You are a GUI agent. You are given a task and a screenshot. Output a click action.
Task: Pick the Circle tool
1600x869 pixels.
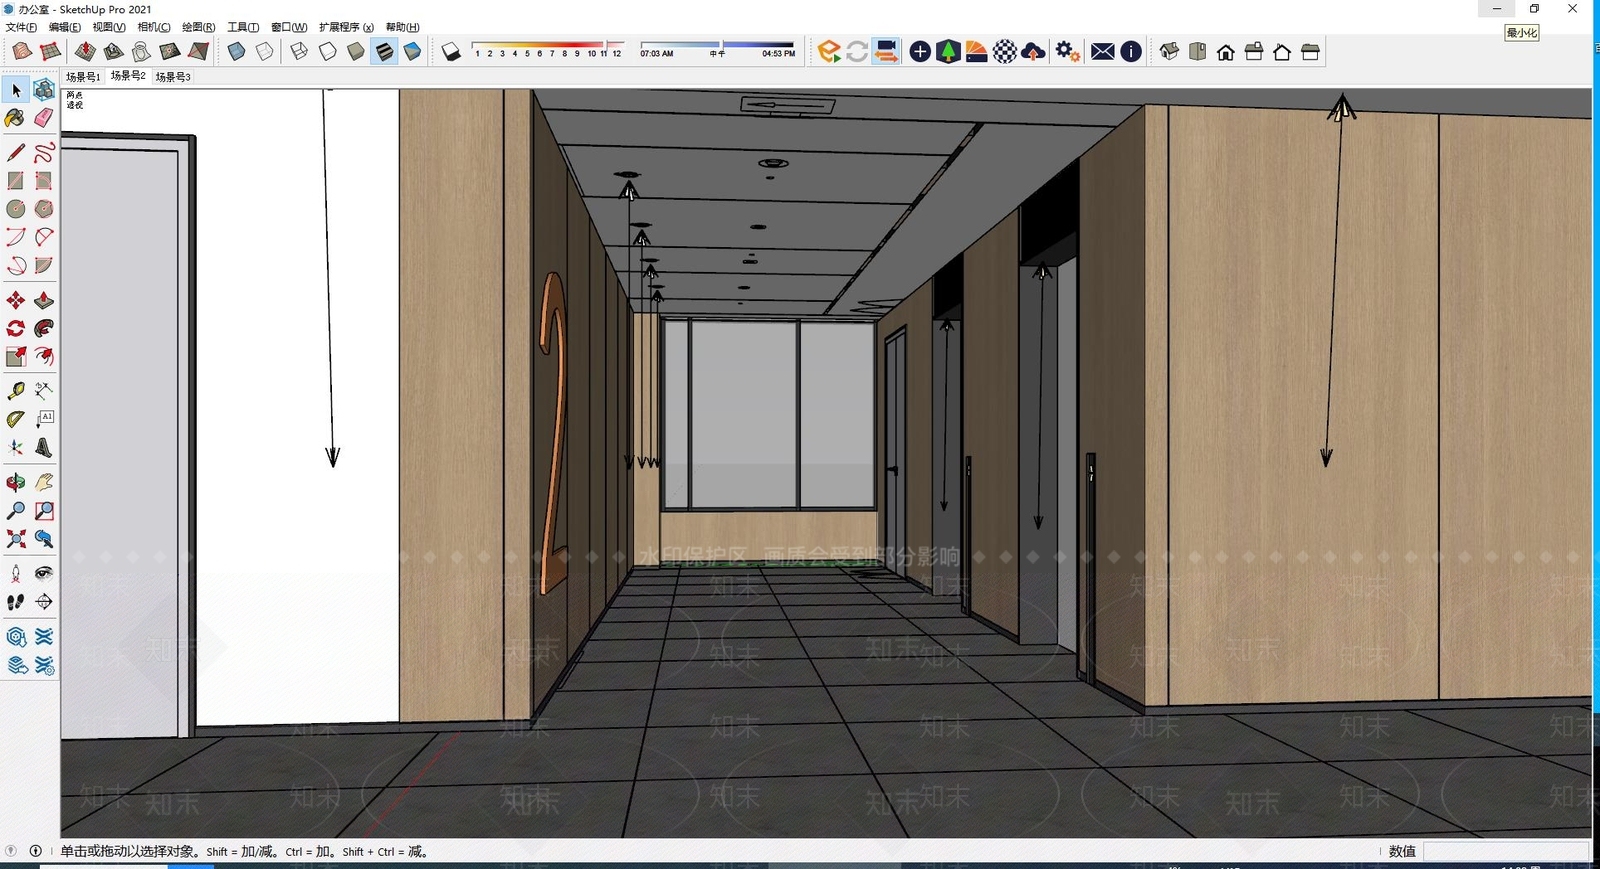tap(16, 208)
